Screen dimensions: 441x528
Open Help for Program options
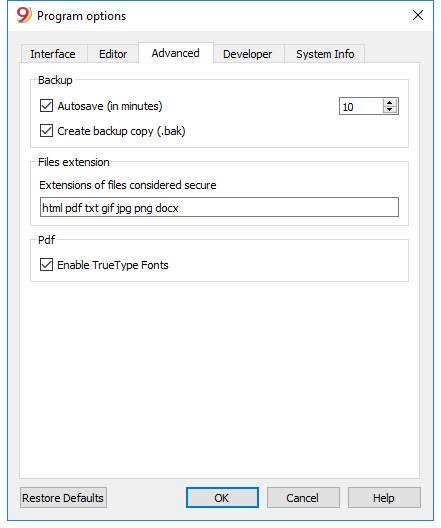pyautogui.click(x=384, y=498)
